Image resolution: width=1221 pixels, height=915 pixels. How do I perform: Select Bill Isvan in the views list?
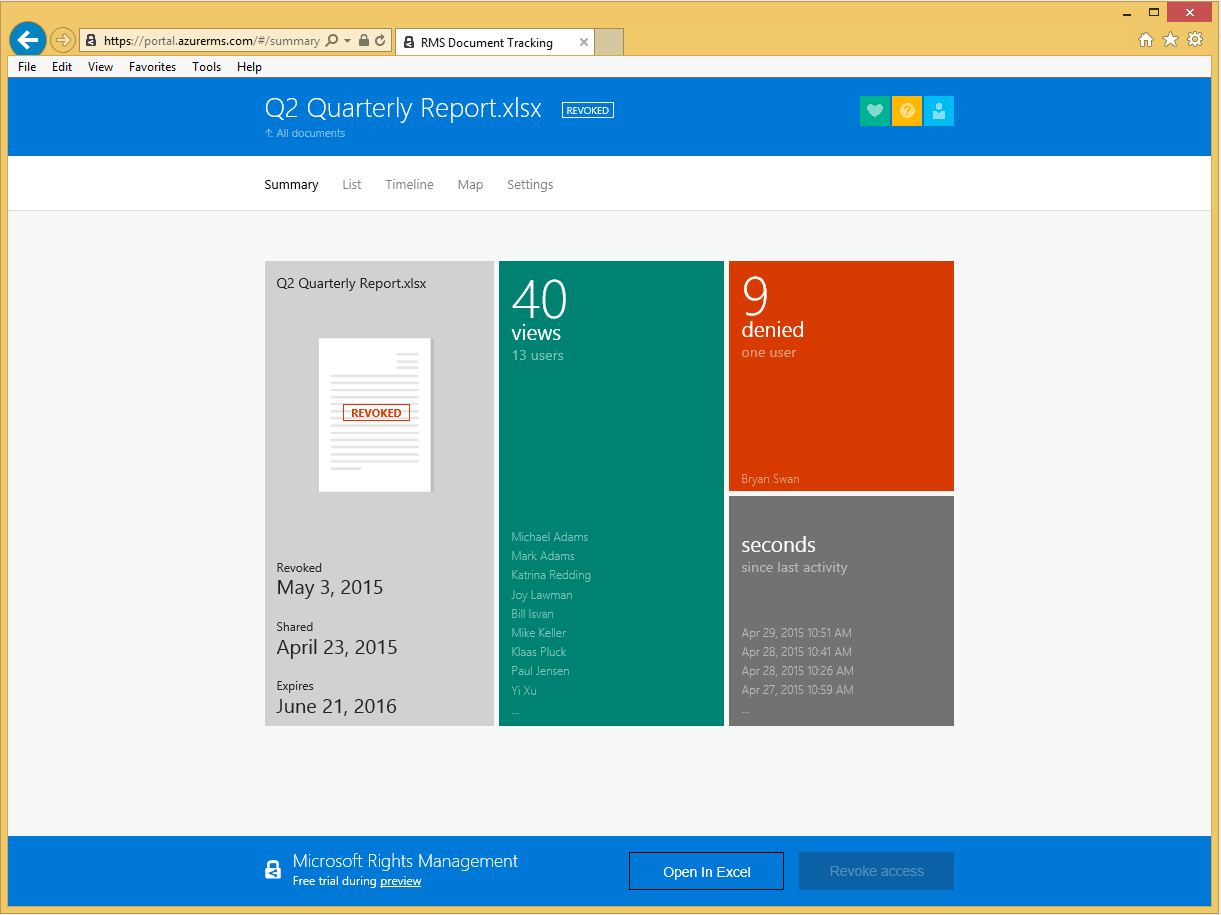point(532,614)
